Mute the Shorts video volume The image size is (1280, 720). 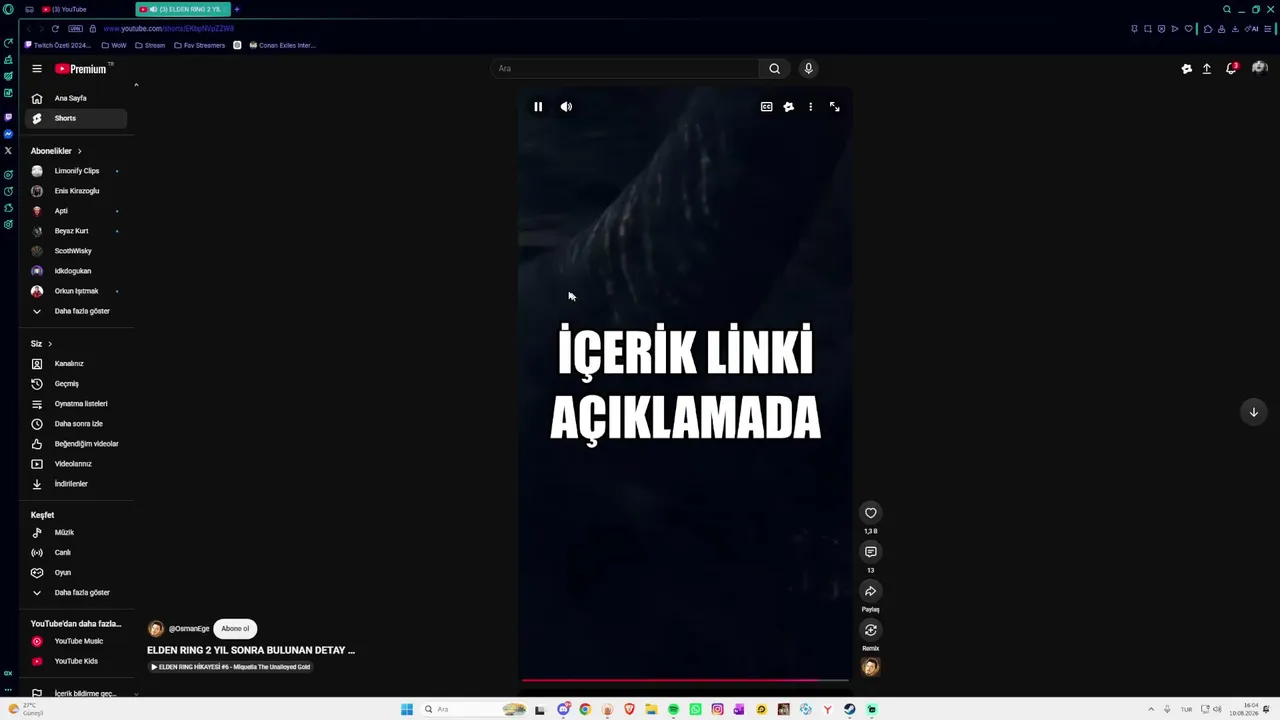tap(566, 107)
